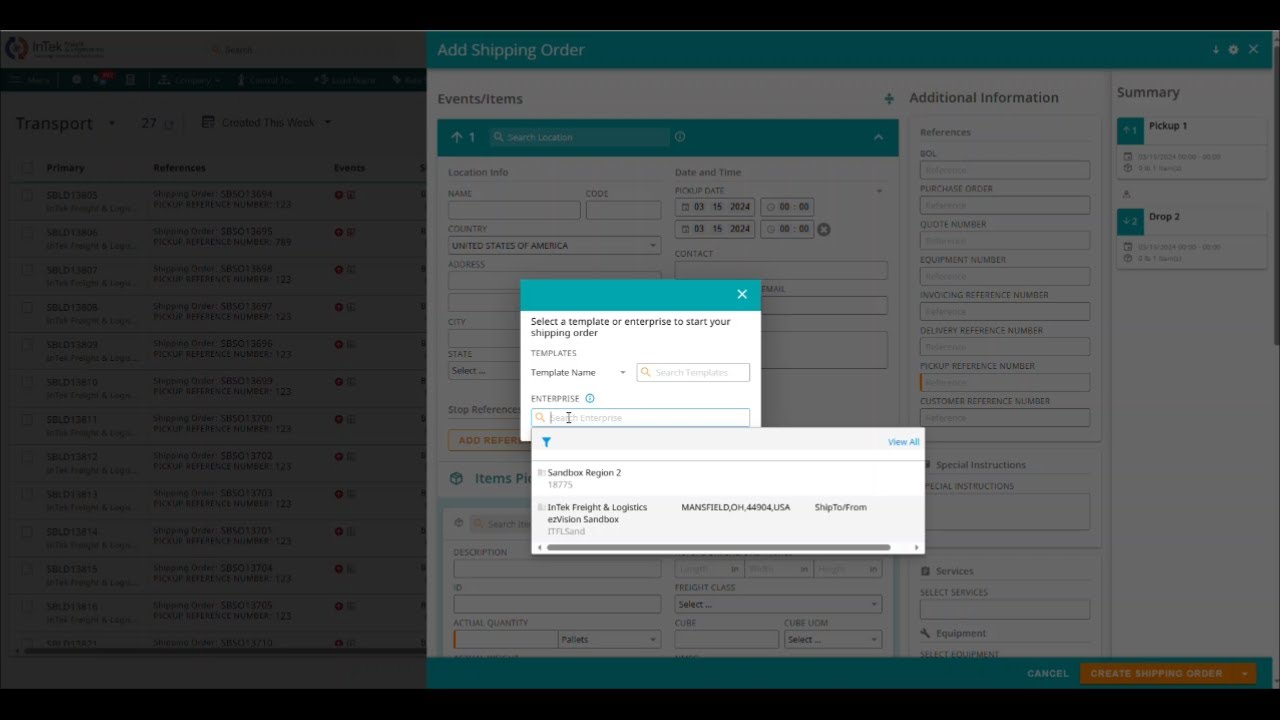Open the Create Shipping Order split arrow
The image size is (1280, 720).
(x=1244, y=674)
